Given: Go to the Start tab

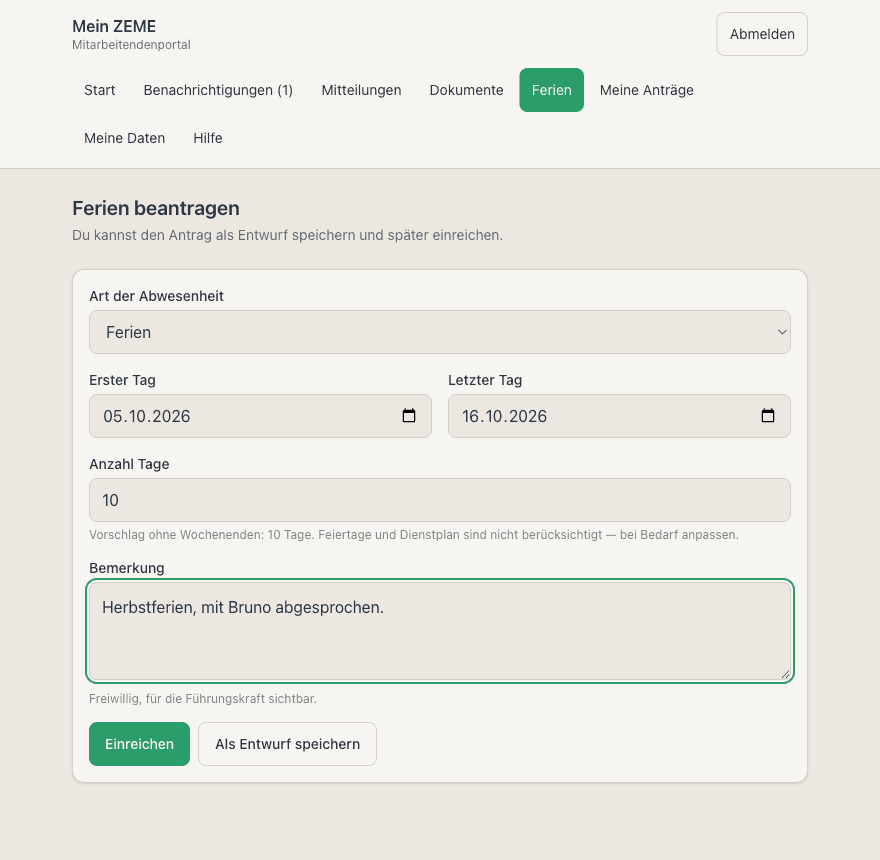Looking at the screenshot, I should 99,90.
